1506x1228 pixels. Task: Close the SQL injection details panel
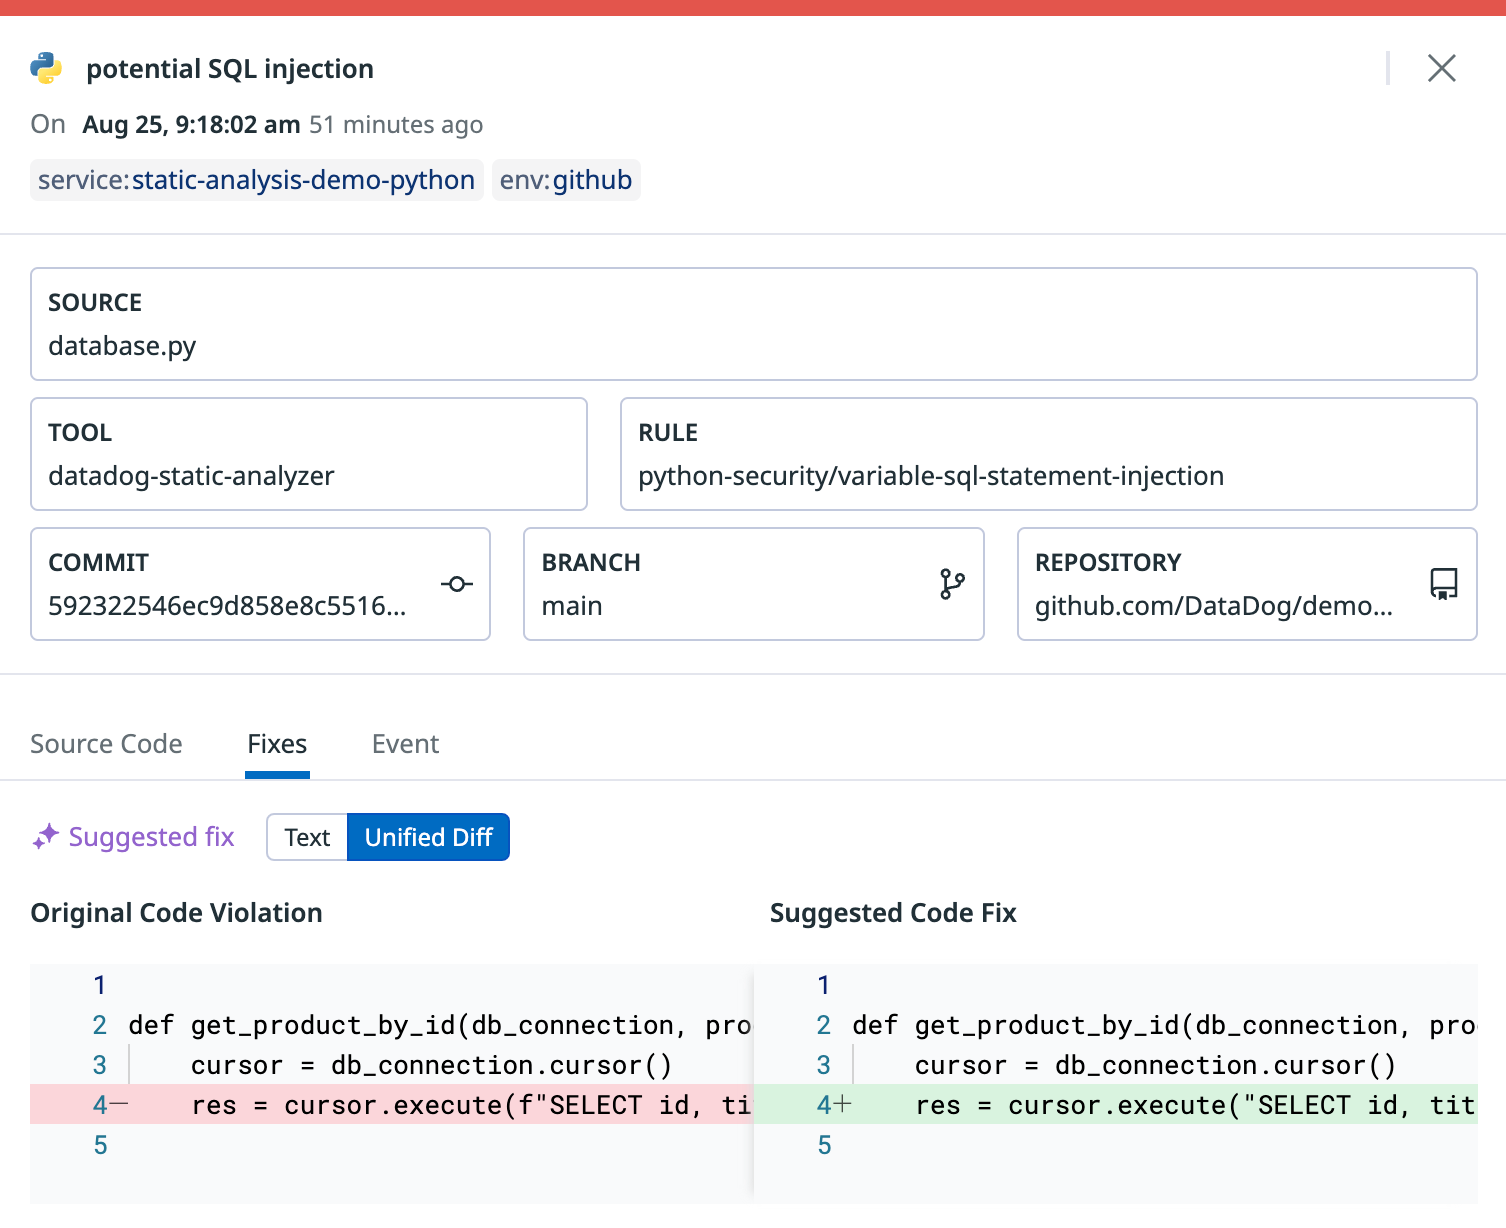click(1441, 68)
